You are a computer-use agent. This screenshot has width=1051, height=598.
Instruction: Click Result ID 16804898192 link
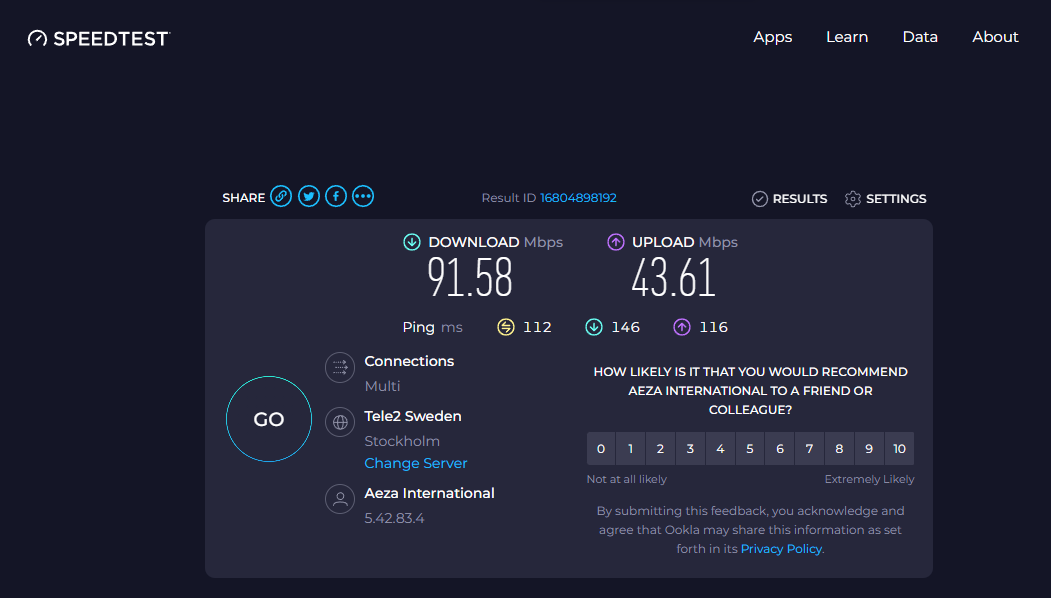[578, 198]
